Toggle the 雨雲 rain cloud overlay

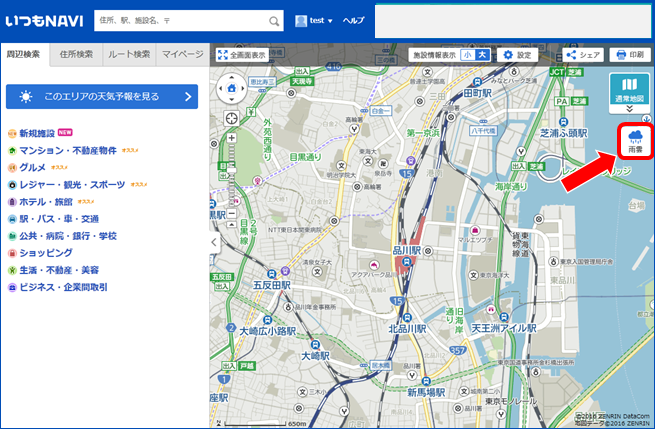[635, 141]
